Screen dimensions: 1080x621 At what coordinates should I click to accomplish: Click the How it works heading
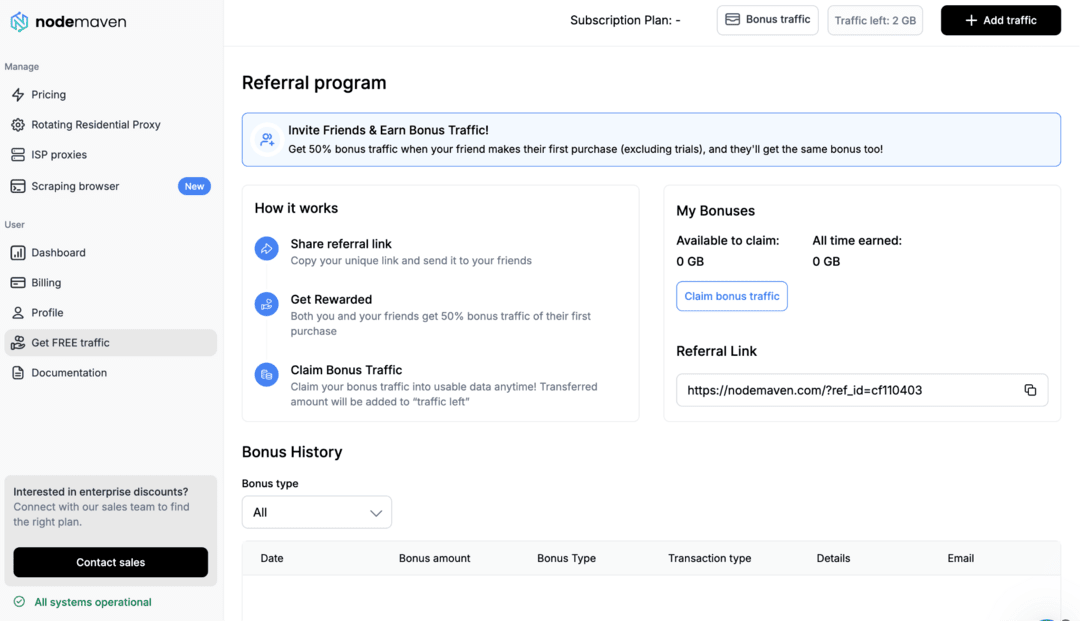[x=296, y=208]
